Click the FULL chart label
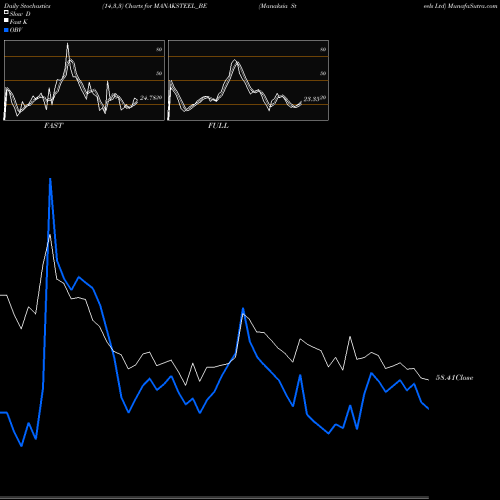500x500 pixels. (x=218, y=126)
